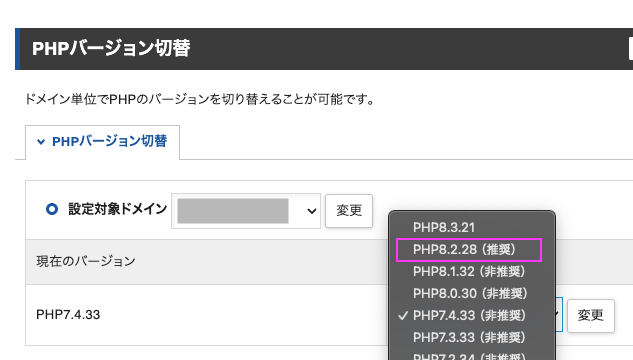Select PHP8.0.30 (非推奨) entry
Screen dimensions: 633x360
pyautogui.click(x=472, y=293)
